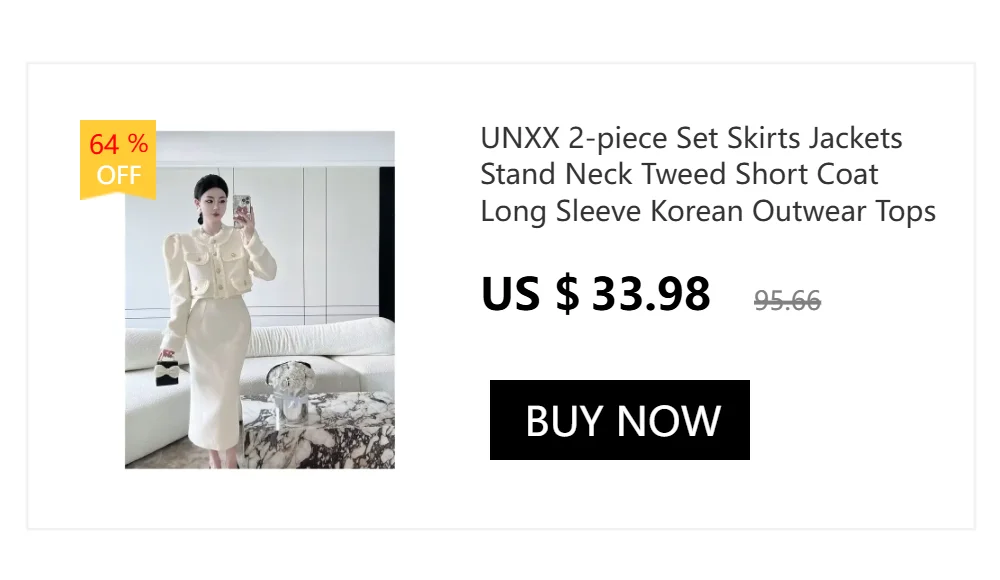Open the UNXX 2-piece Set Skirts Jackets title

tap(691, 138)
